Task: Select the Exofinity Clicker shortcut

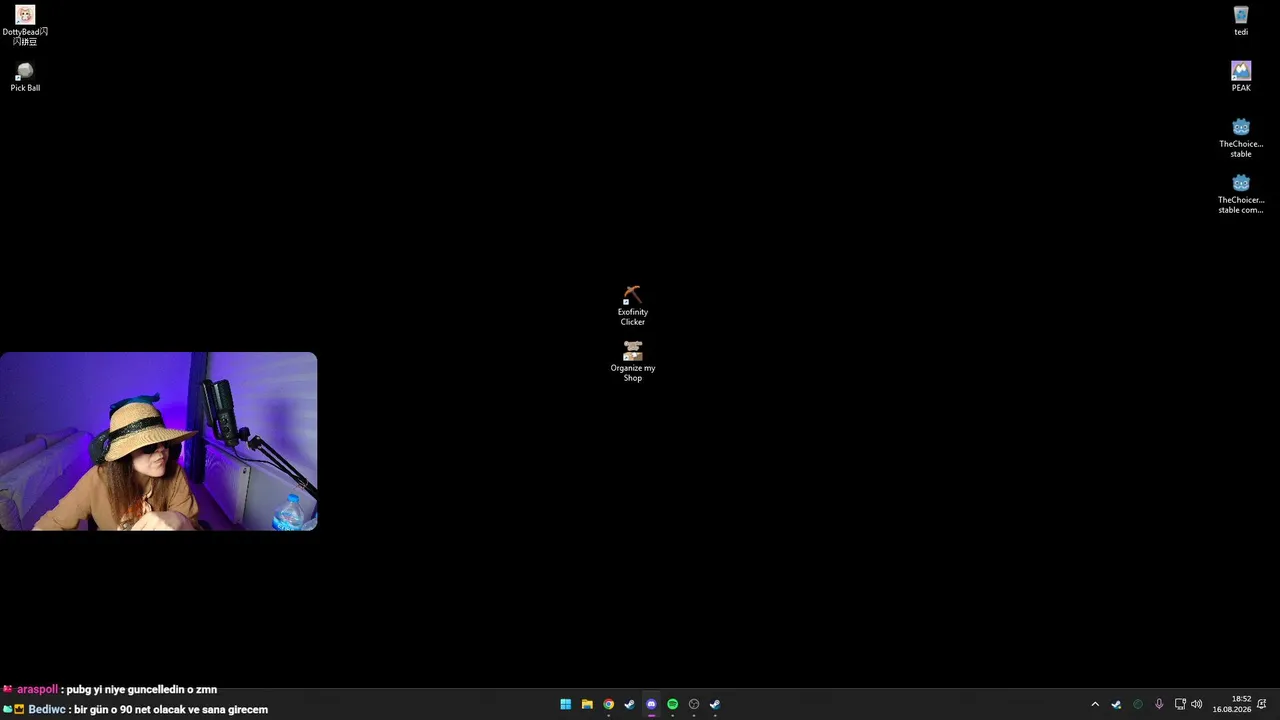Action: point(633,306)
